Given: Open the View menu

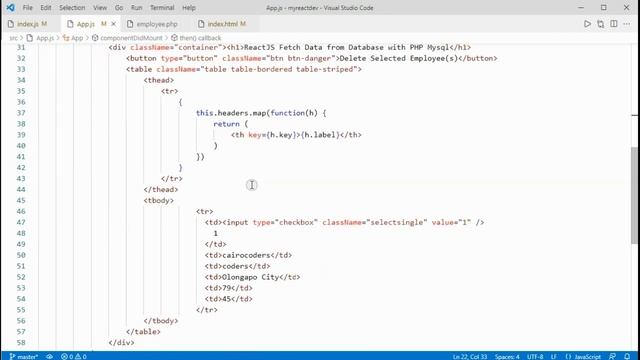Looking at the screenshot, I should click(x=100, y=8).
